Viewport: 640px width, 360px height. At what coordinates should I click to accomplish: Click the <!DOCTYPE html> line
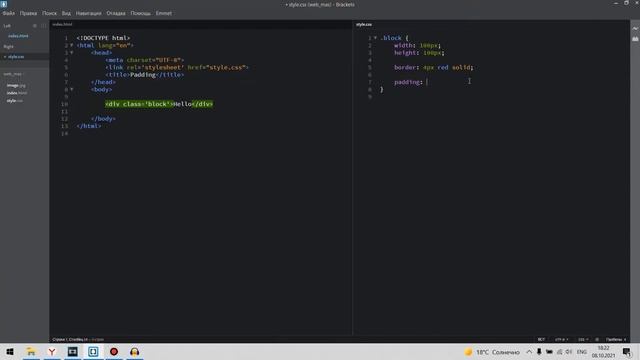click(103, 38)
